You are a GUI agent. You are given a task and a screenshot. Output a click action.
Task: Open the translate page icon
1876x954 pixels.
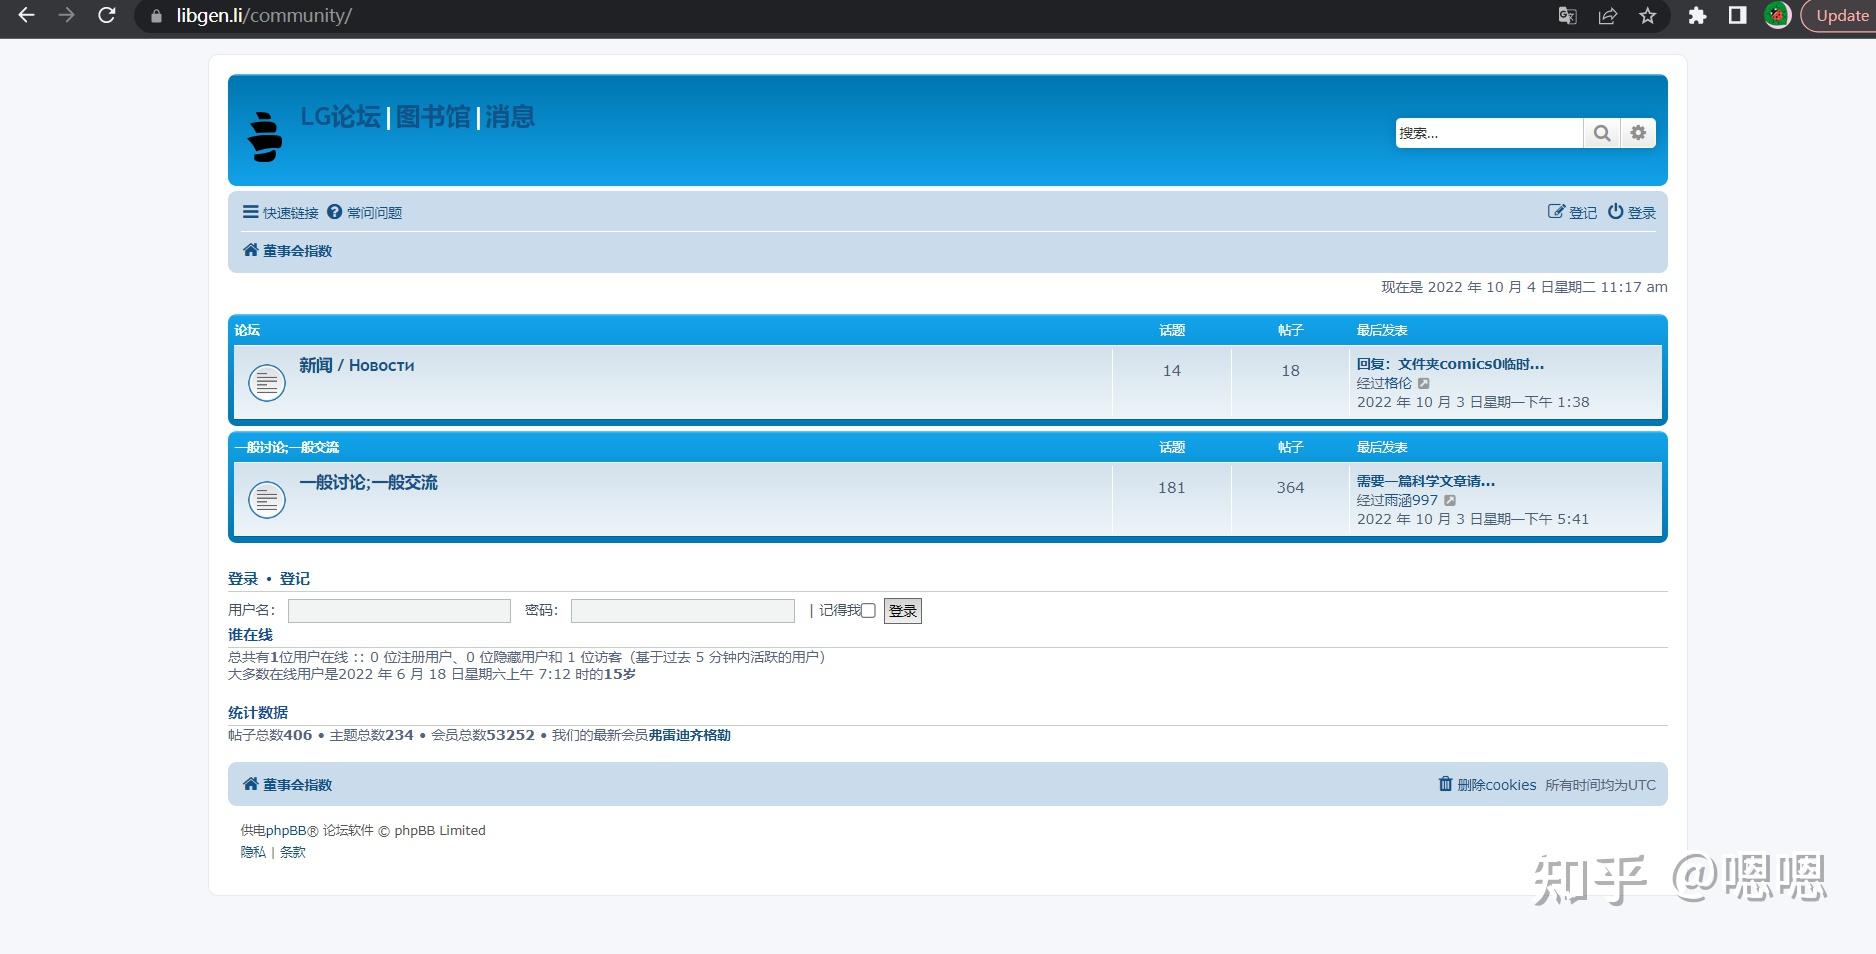tap(1567, 16)
